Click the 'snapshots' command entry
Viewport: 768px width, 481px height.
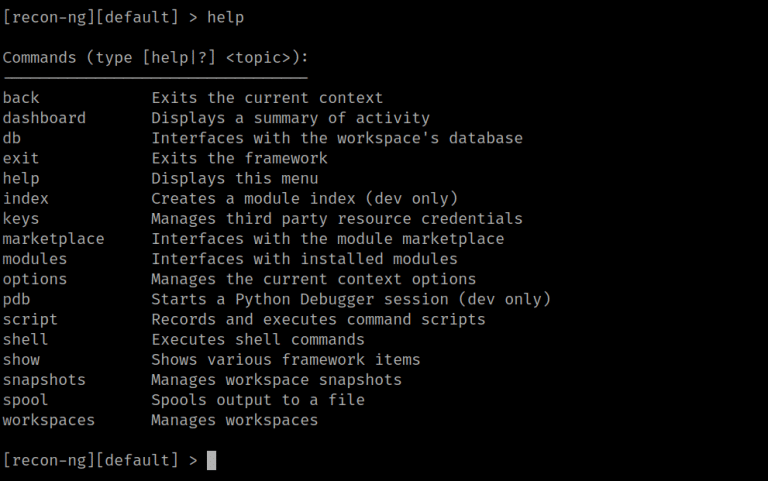pyautogui.click(x=44, y=380)
